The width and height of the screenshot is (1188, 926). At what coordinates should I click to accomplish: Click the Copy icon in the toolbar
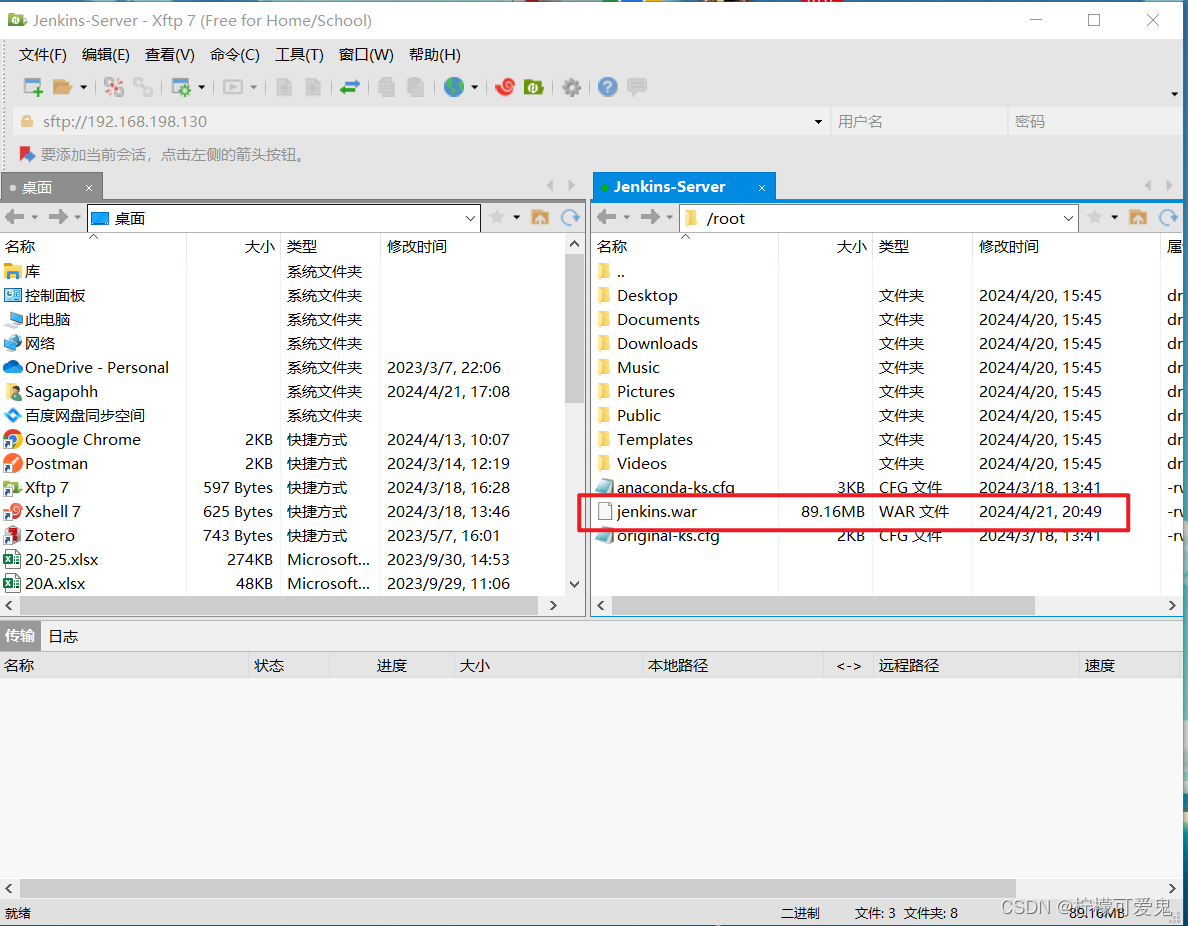click(x=386, y=87)
